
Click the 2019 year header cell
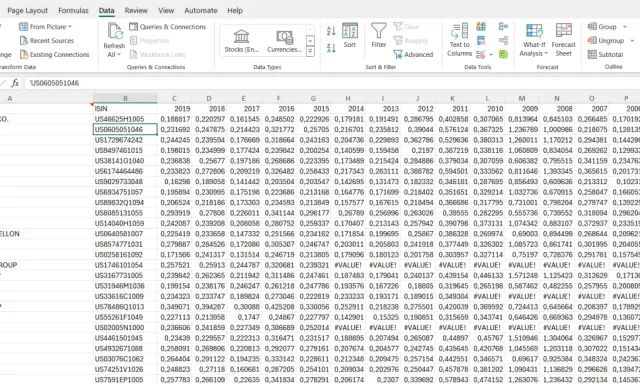coord(174,109)
